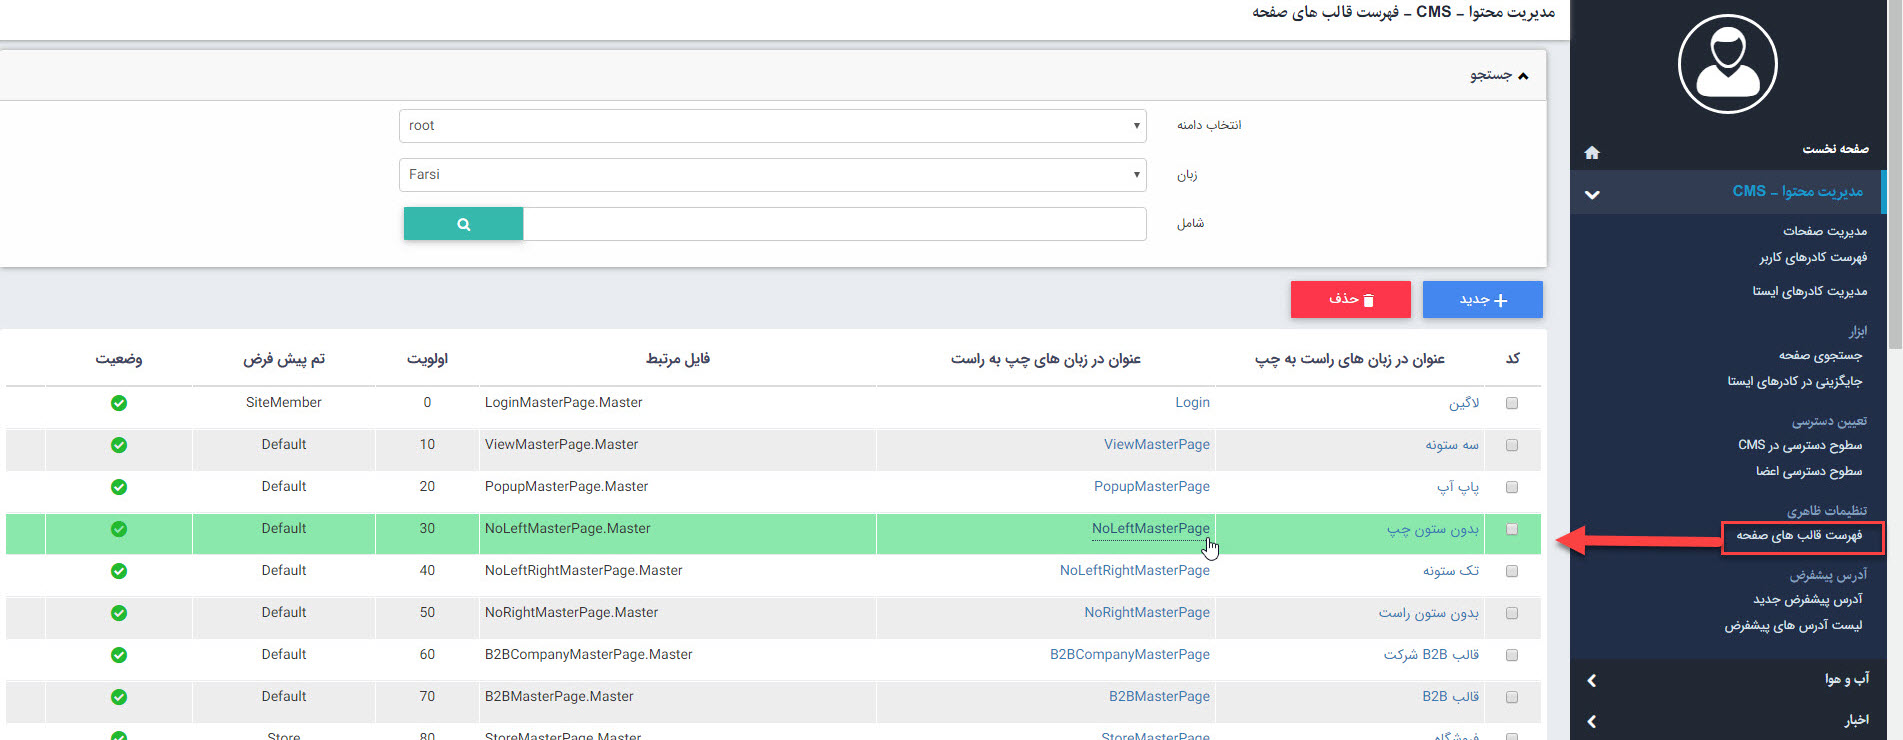Click the شامل search text field
This screenshot has height=740, width=1903.
coord(834,224)
